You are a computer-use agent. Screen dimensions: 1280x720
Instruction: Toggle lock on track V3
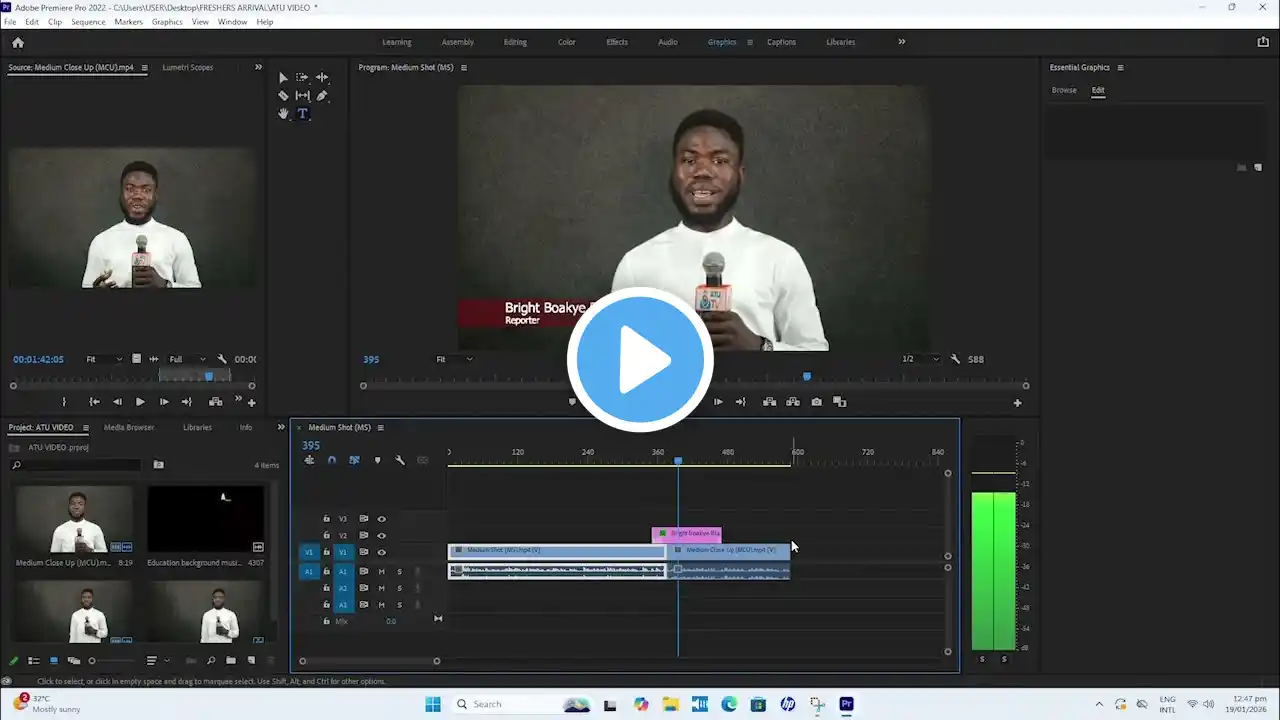tap(326, 519)
